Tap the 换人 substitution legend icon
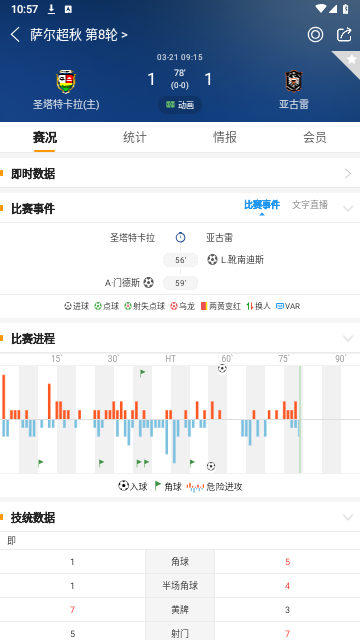This screenshot has height=640, width=360. point(250,306)
